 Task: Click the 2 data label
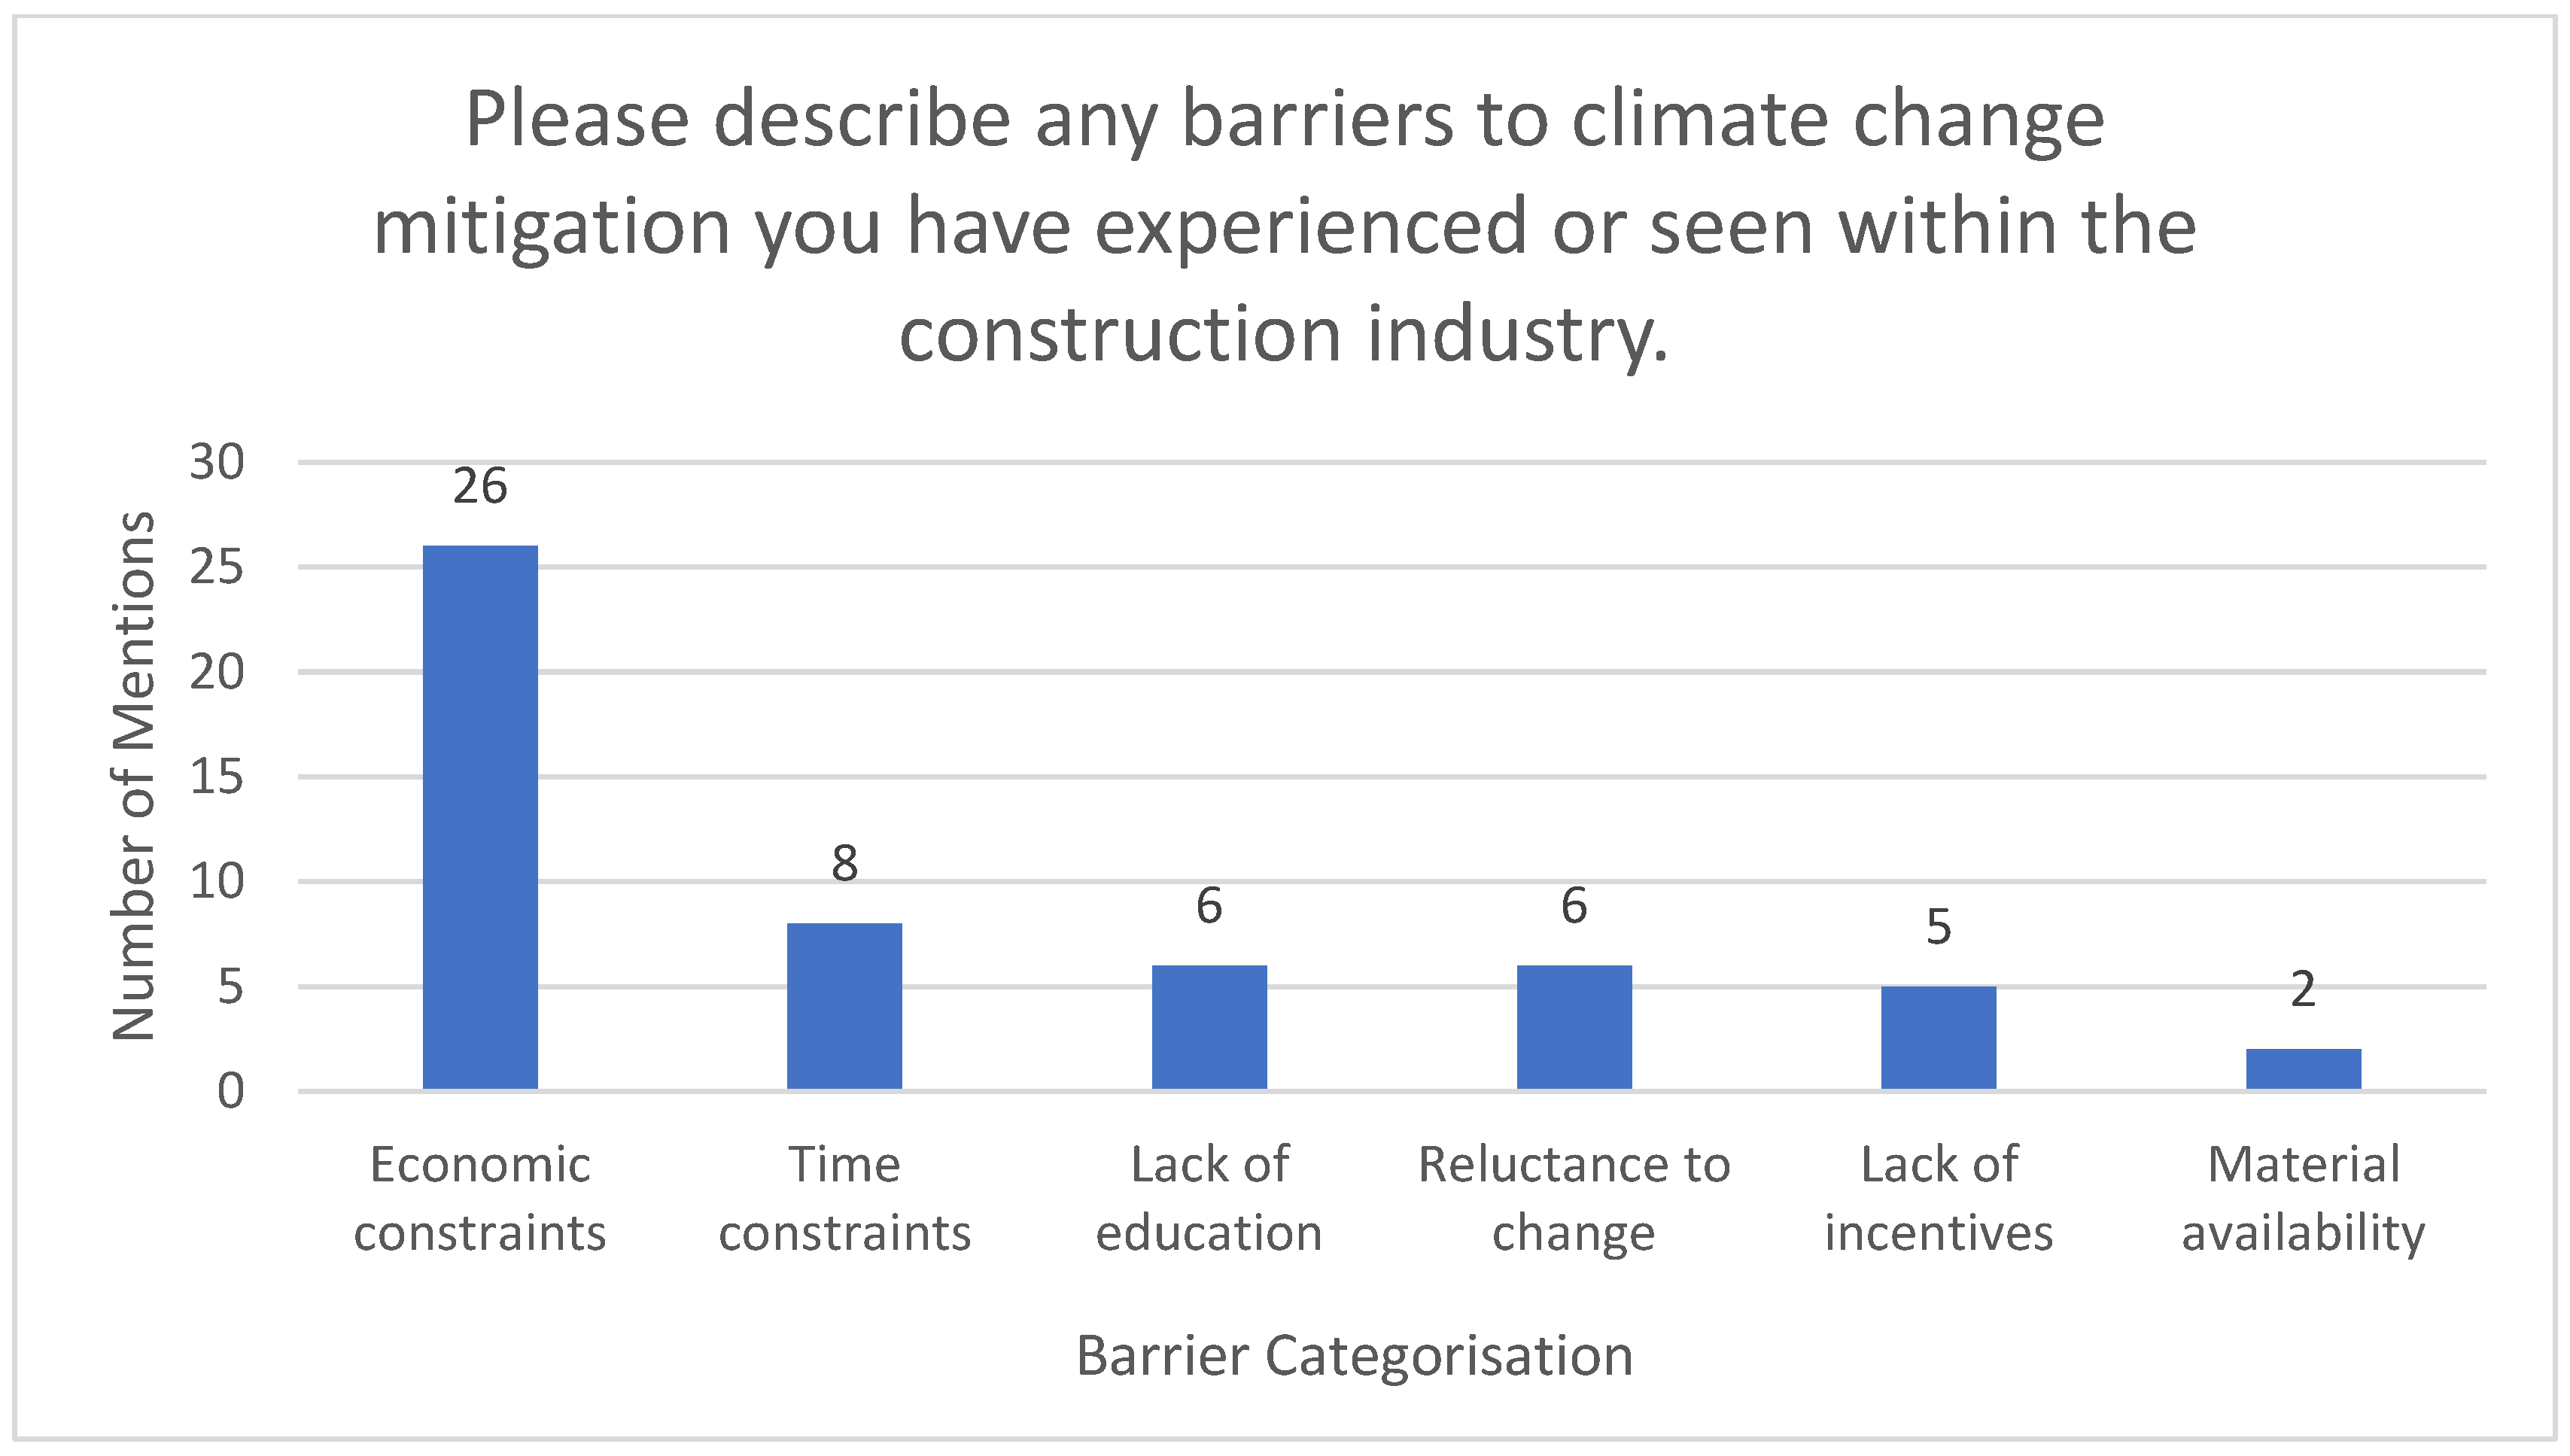tap(2303, 990)
